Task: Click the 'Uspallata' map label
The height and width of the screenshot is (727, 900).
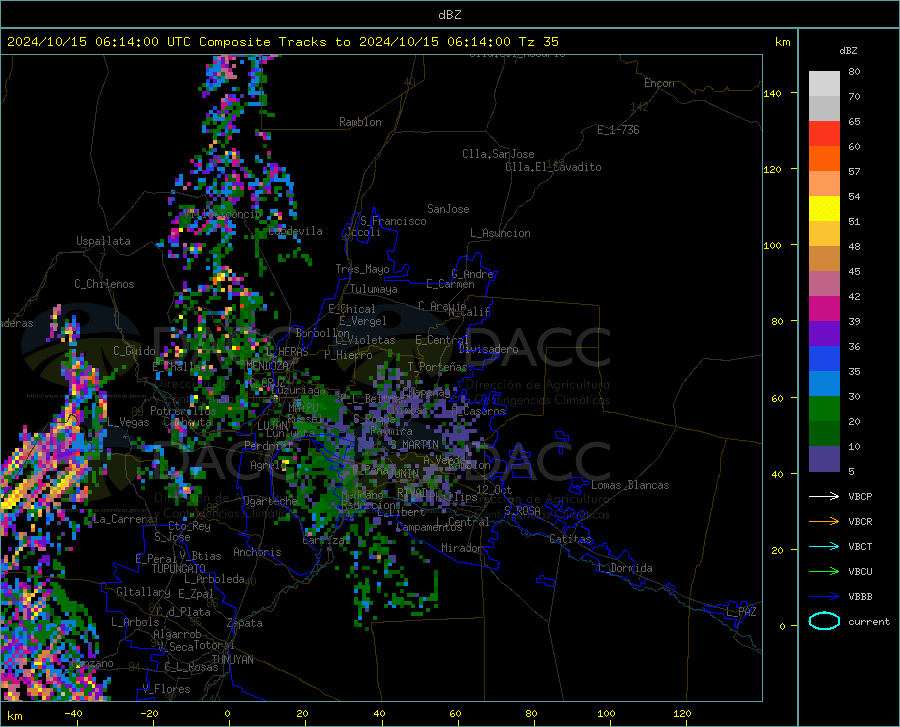Action: pos(103,241)
